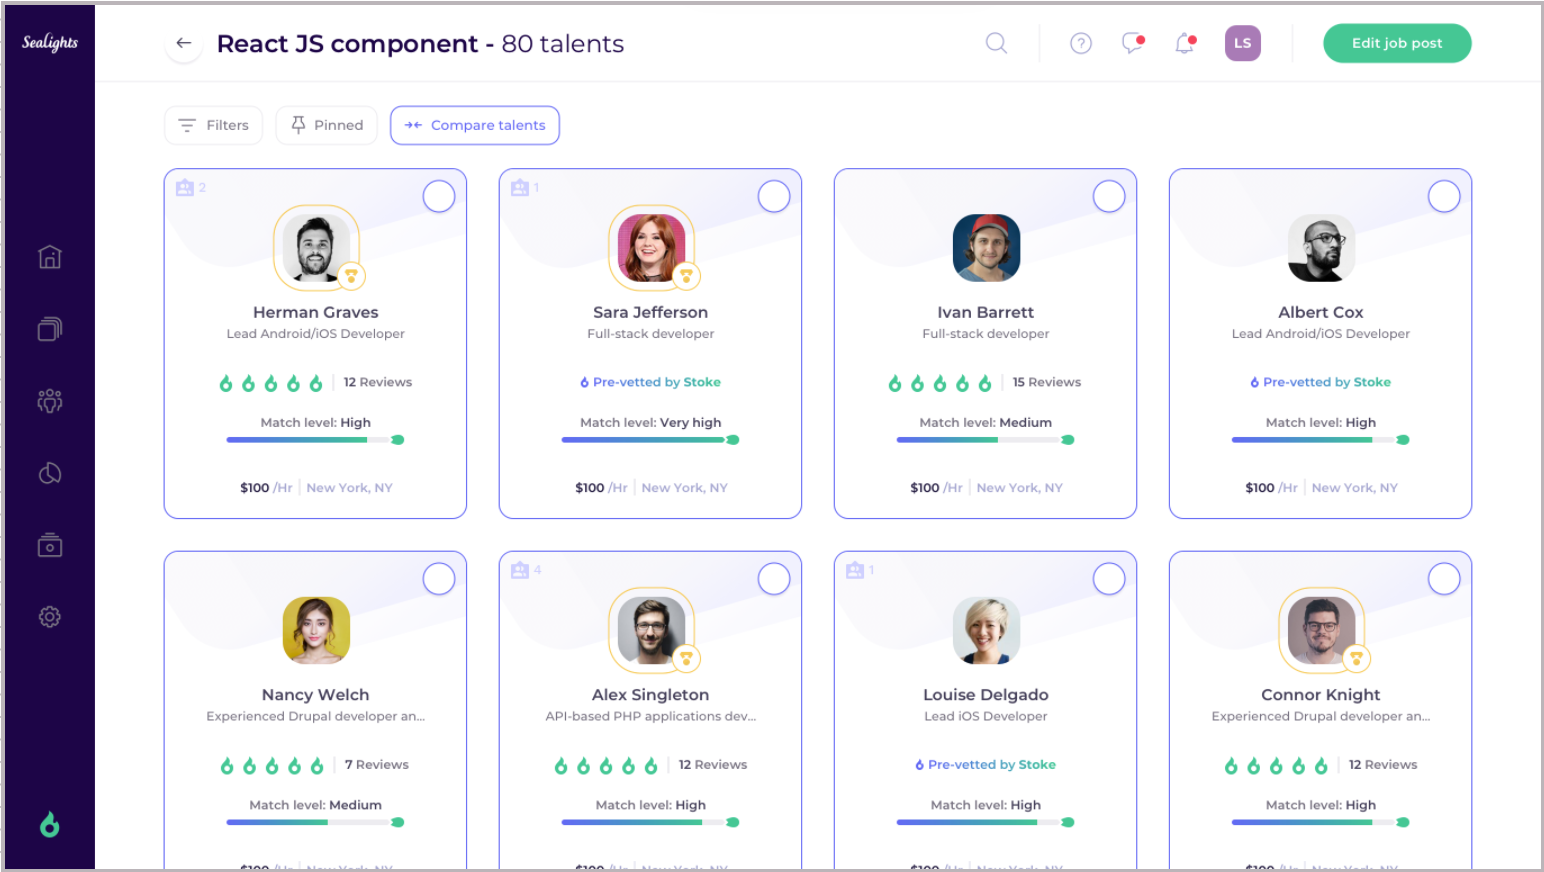Viewport: 1544px width, 872px height.
Task: Open Louise Delgado's Pre-vetted by Stoke link
Action: pos(985,764)
